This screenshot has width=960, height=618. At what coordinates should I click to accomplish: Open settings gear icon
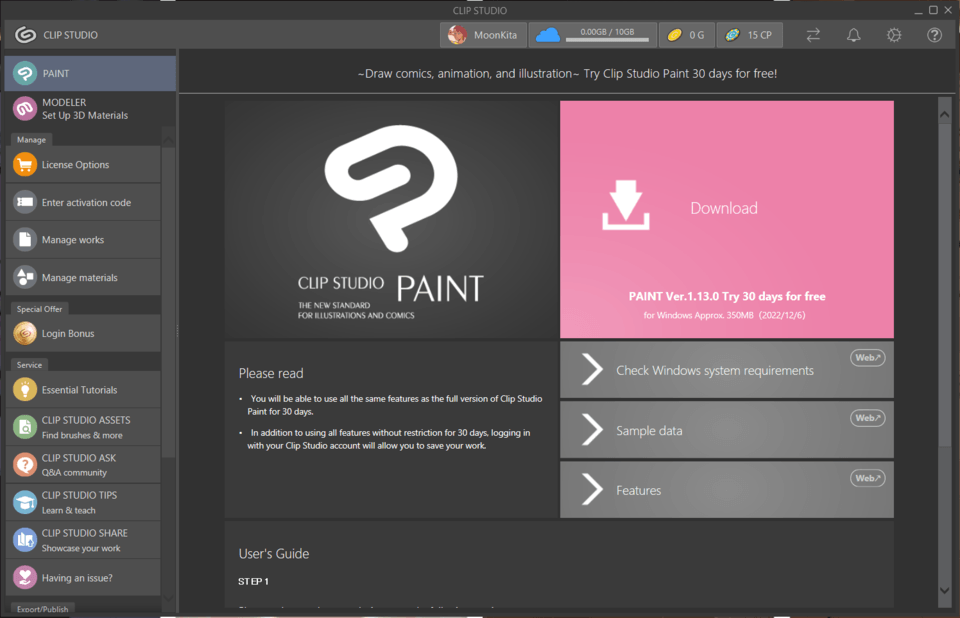pos(894,35)
